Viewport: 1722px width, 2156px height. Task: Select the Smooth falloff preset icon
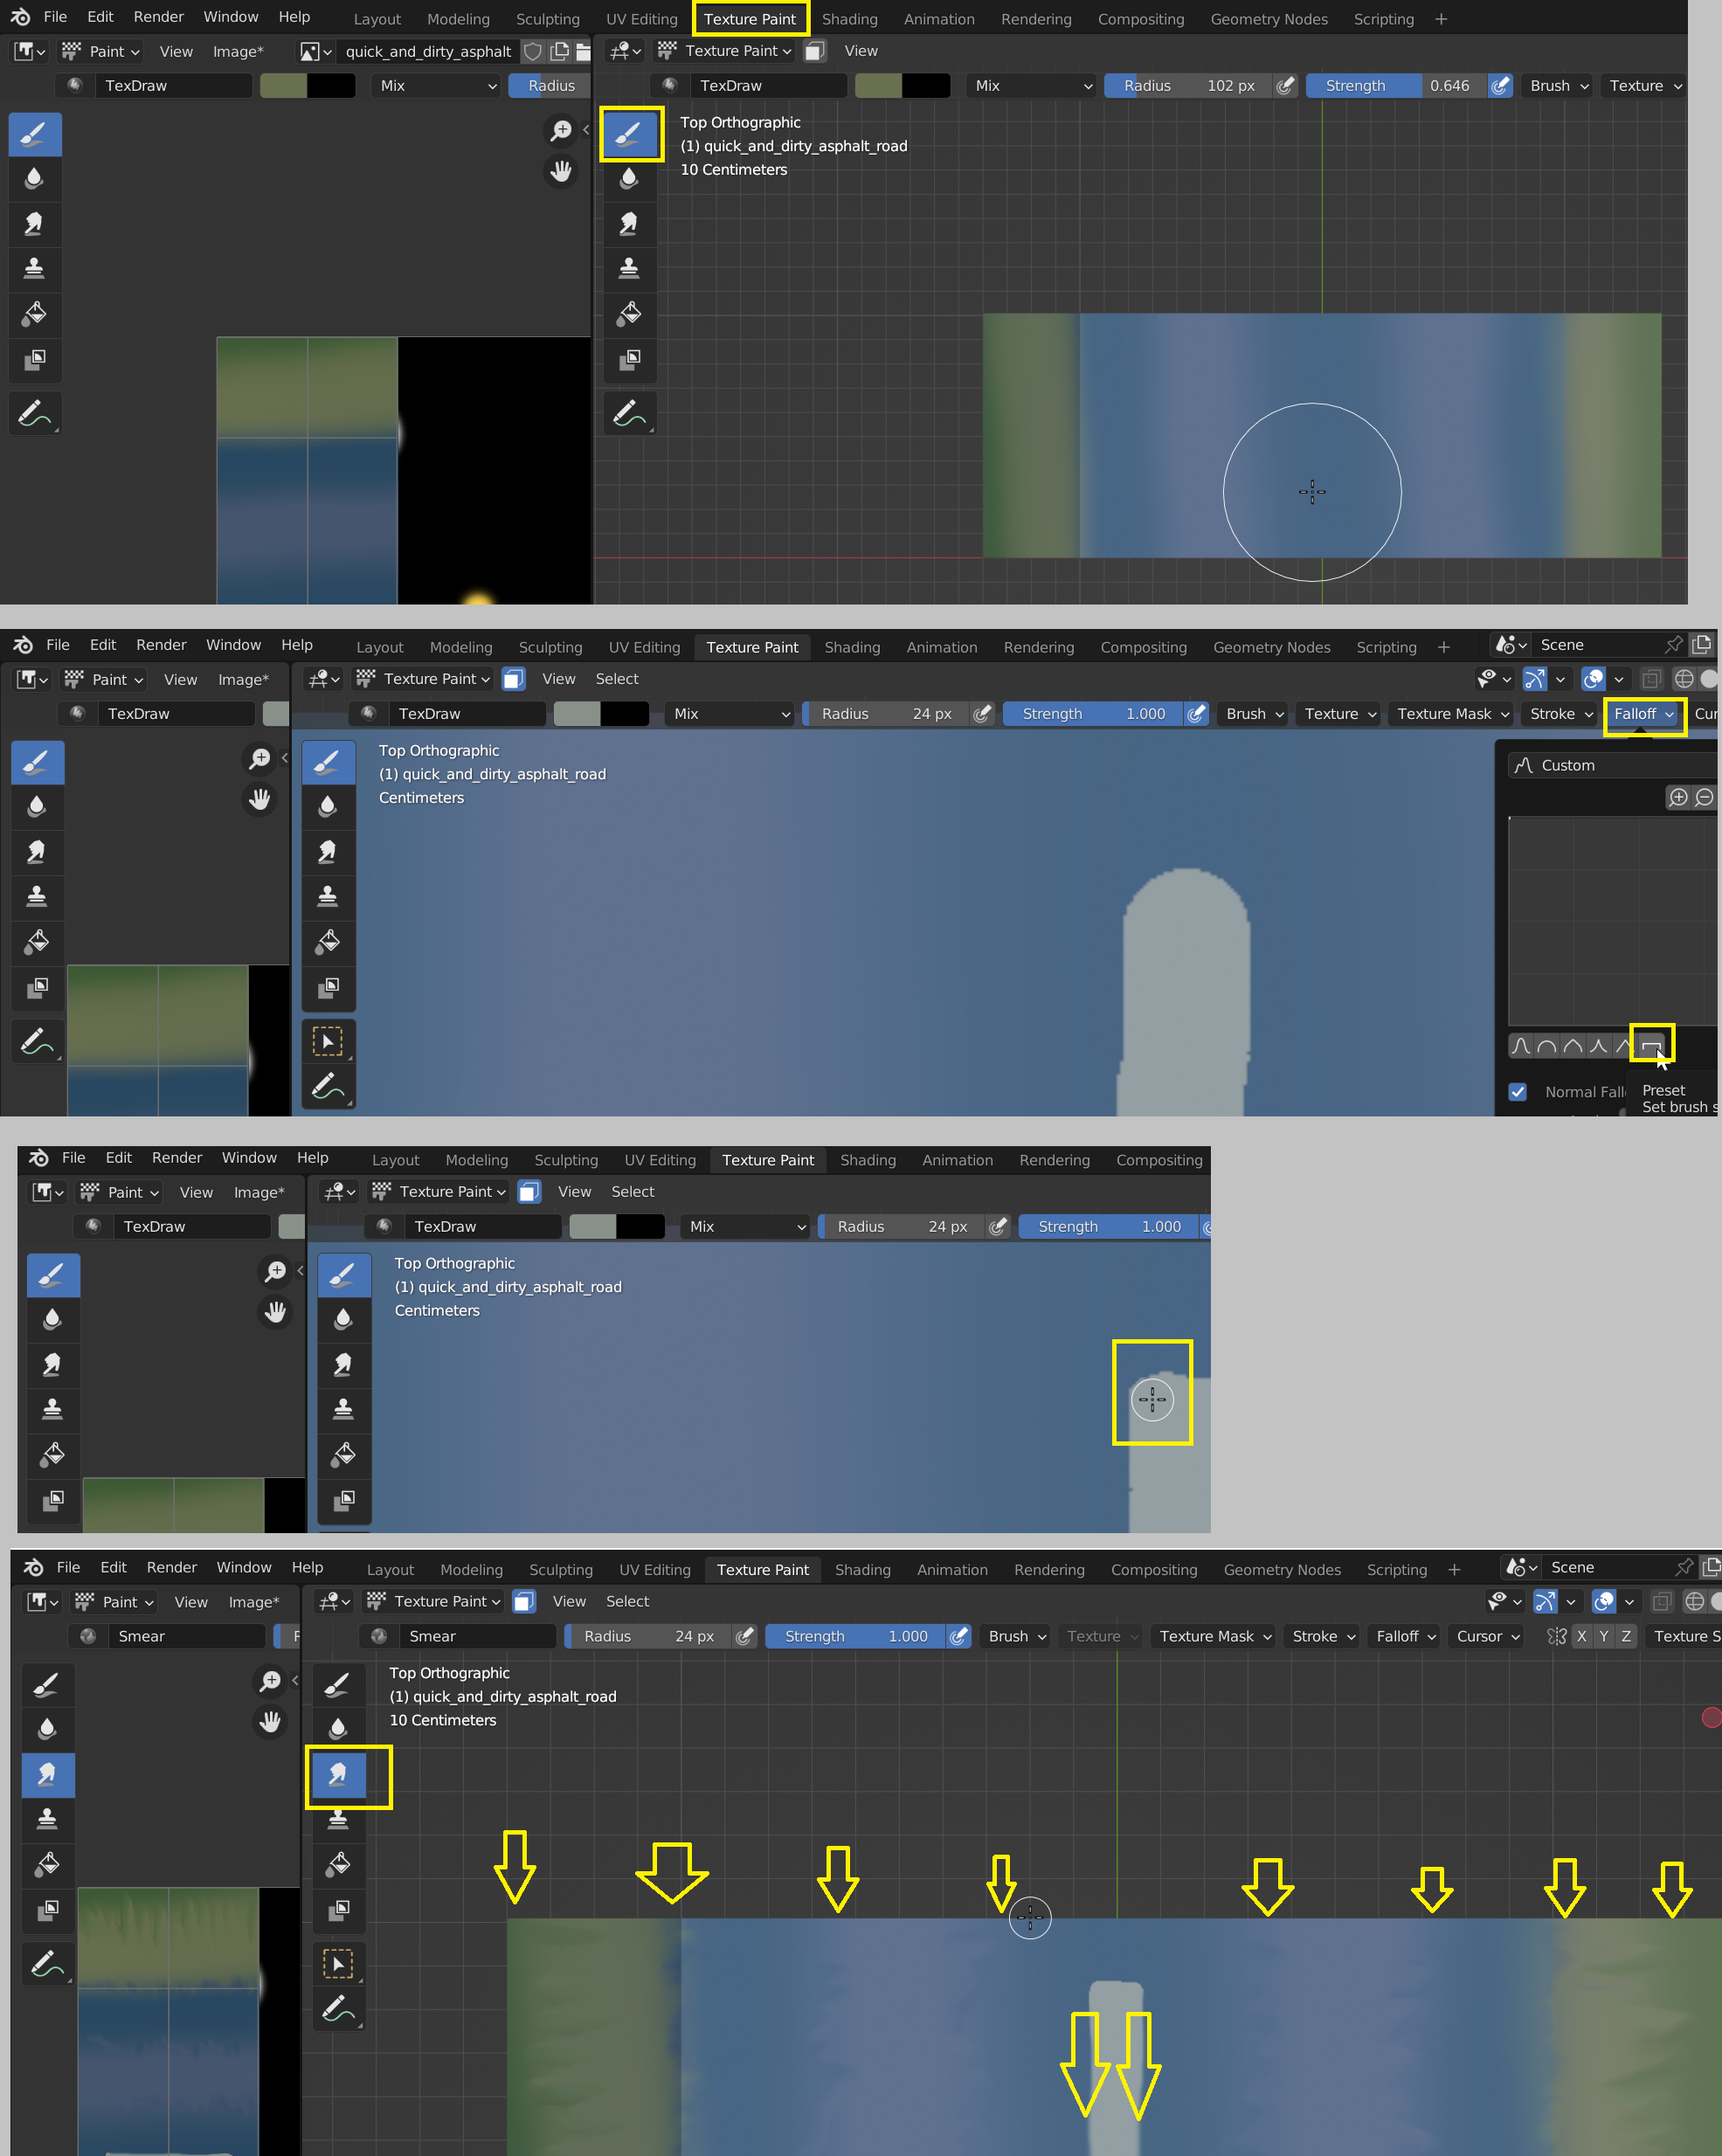[1521, 1046]
